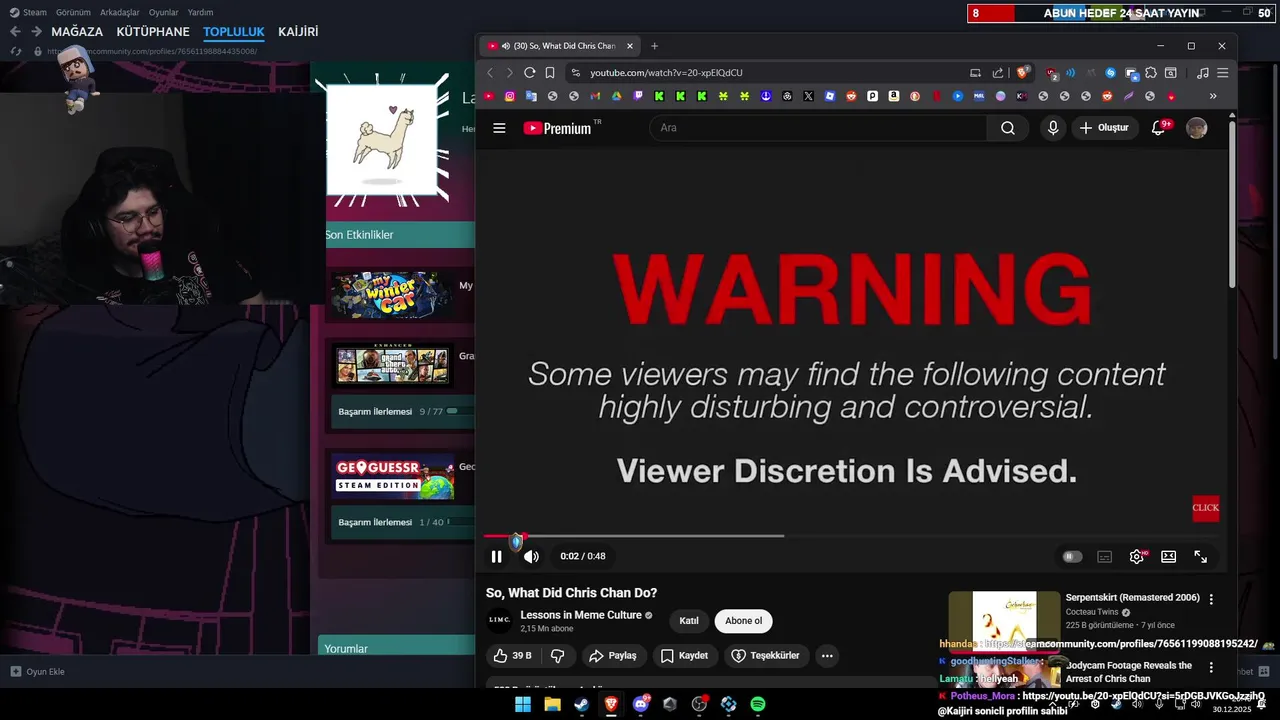Reload the YouTube page in Brave
Image resolution: width=1280 pixels, height=720 pixels.
click(529, 73)
